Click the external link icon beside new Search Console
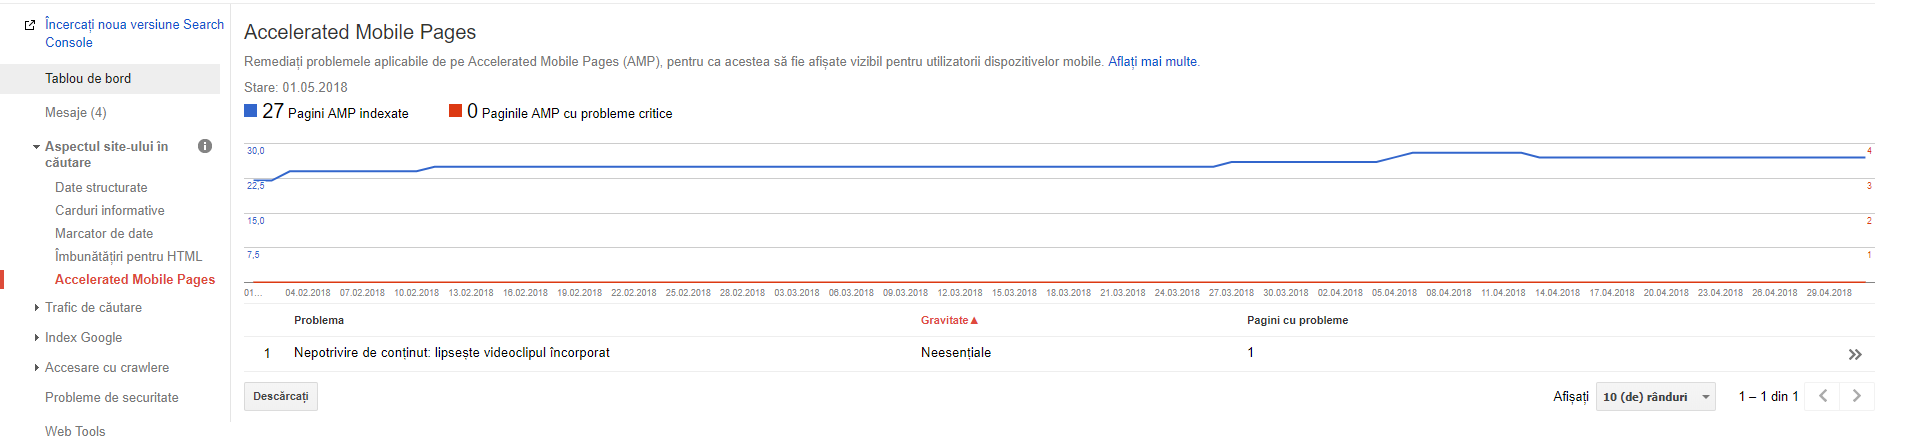Image resolution: width=1910 pixels, height=446 pixels. coord(30,25)
